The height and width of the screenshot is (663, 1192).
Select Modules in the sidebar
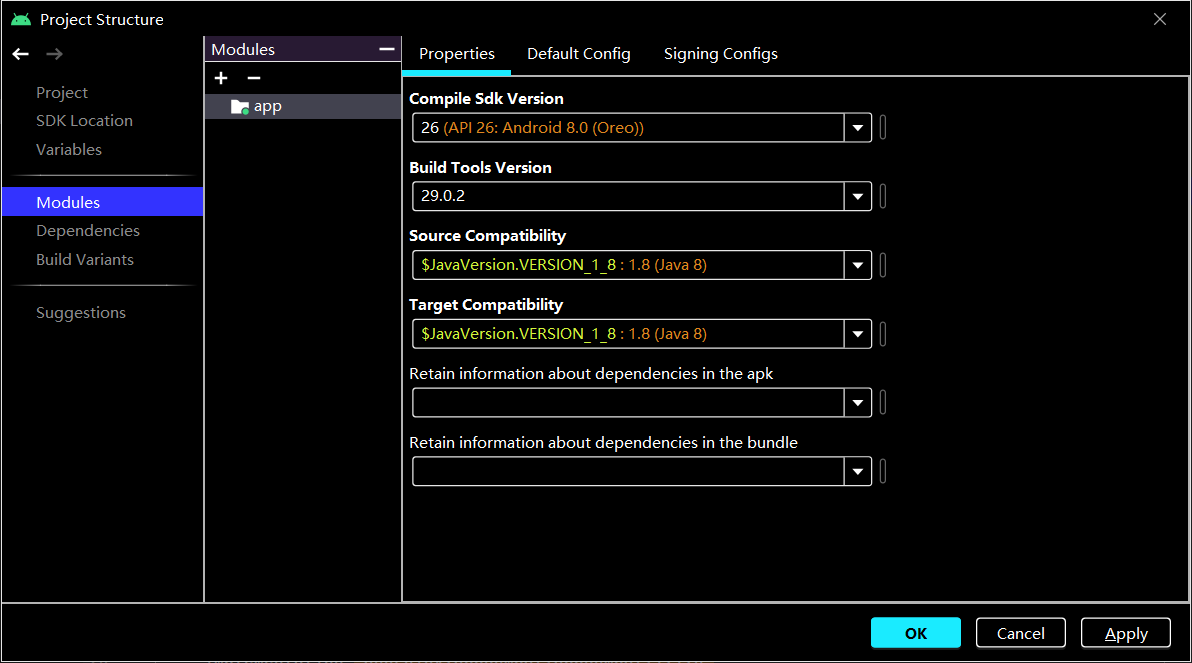(x=103, y=202)
